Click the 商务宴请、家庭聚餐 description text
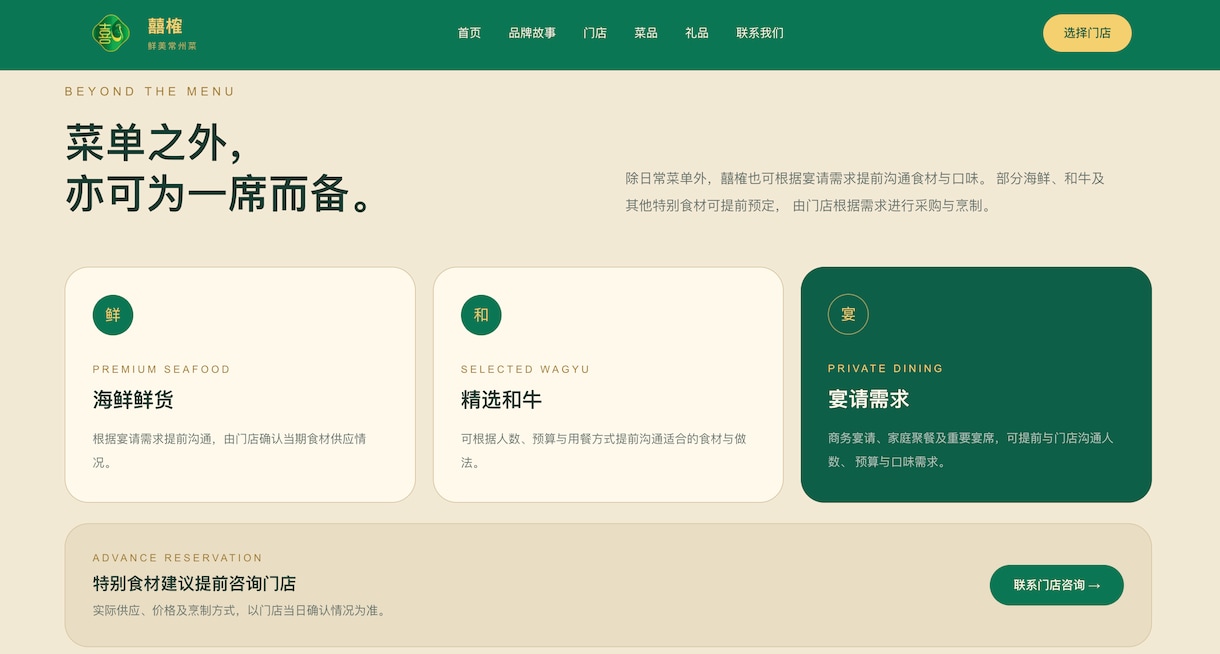The height and width of the screenshot is (654, 1220). pos(970,450)
